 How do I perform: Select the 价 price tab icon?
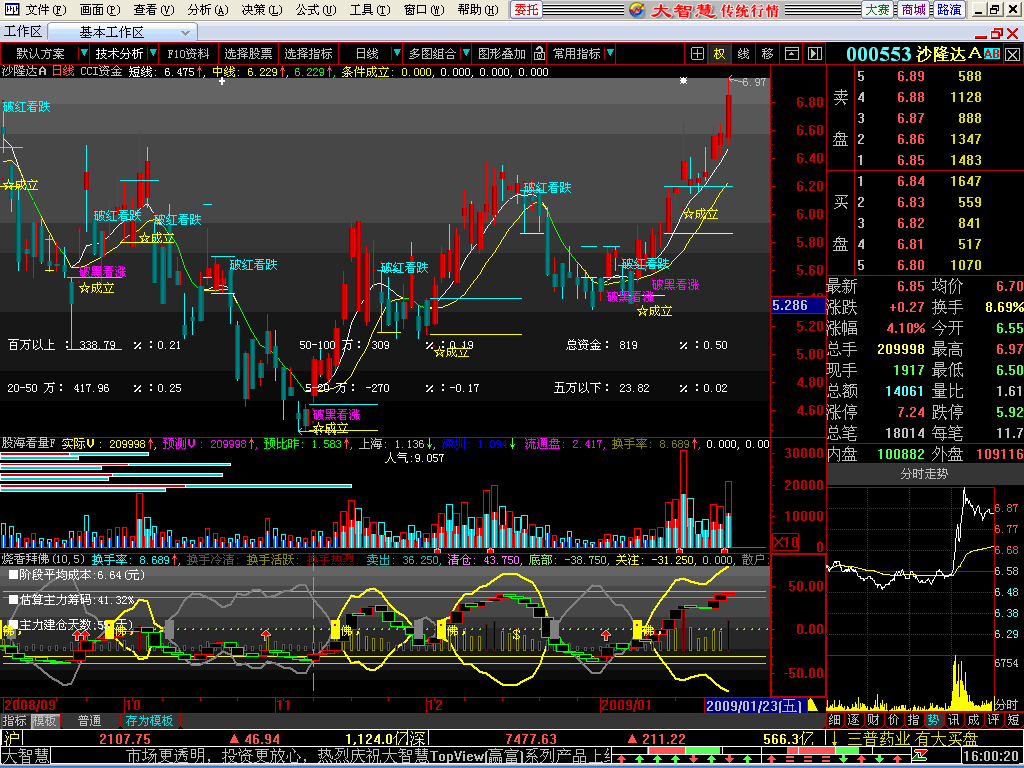(x=894, y=720)
